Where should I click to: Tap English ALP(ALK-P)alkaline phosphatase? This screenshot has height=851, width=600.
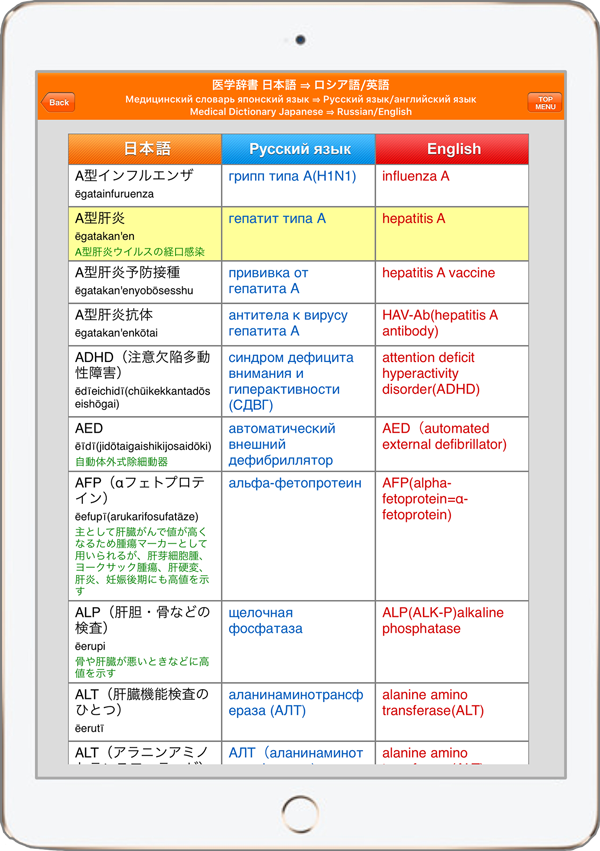tap(443, 620)
